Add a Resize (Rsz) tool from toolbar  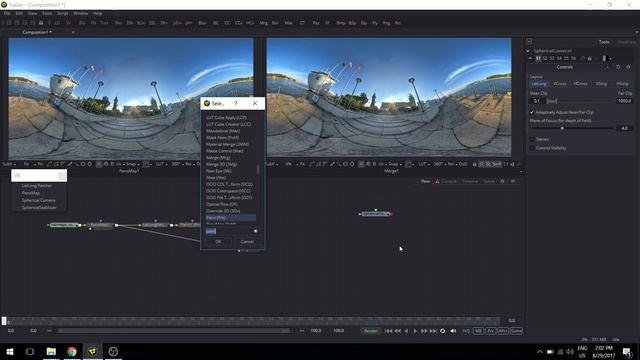316,23
